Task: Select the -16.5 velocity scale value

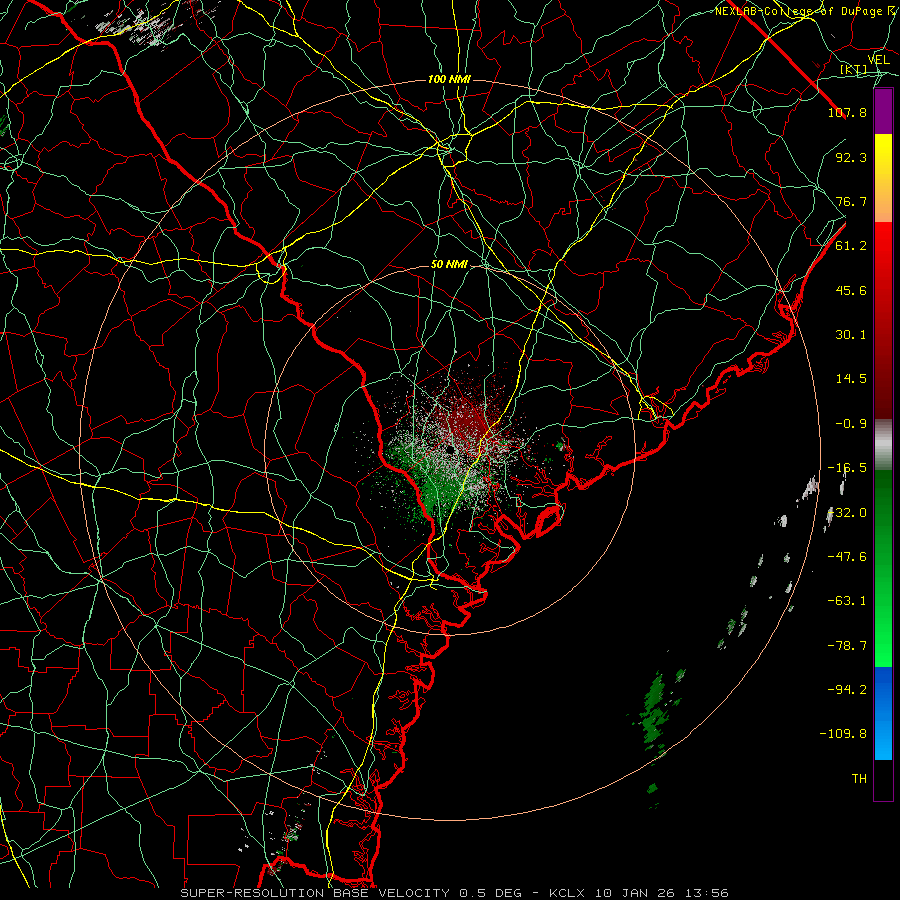Action: coord(847,467)
